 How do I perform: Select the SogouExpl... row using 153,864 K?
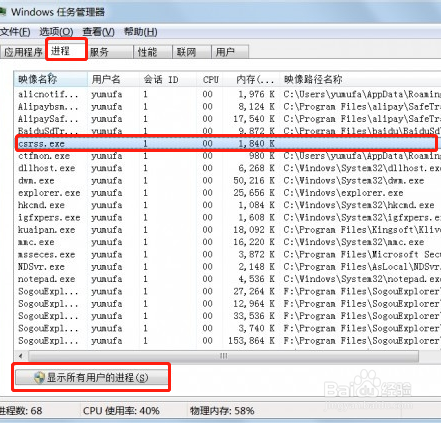(228, 341)
